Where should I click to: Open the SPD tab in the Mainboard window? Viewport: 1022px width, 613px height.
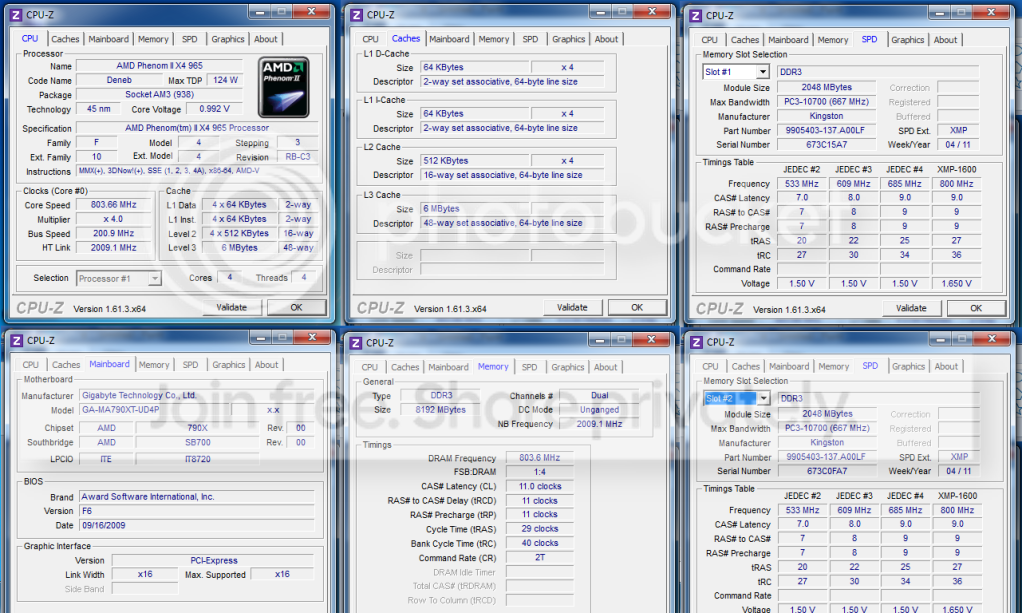[x=190, y=365]
